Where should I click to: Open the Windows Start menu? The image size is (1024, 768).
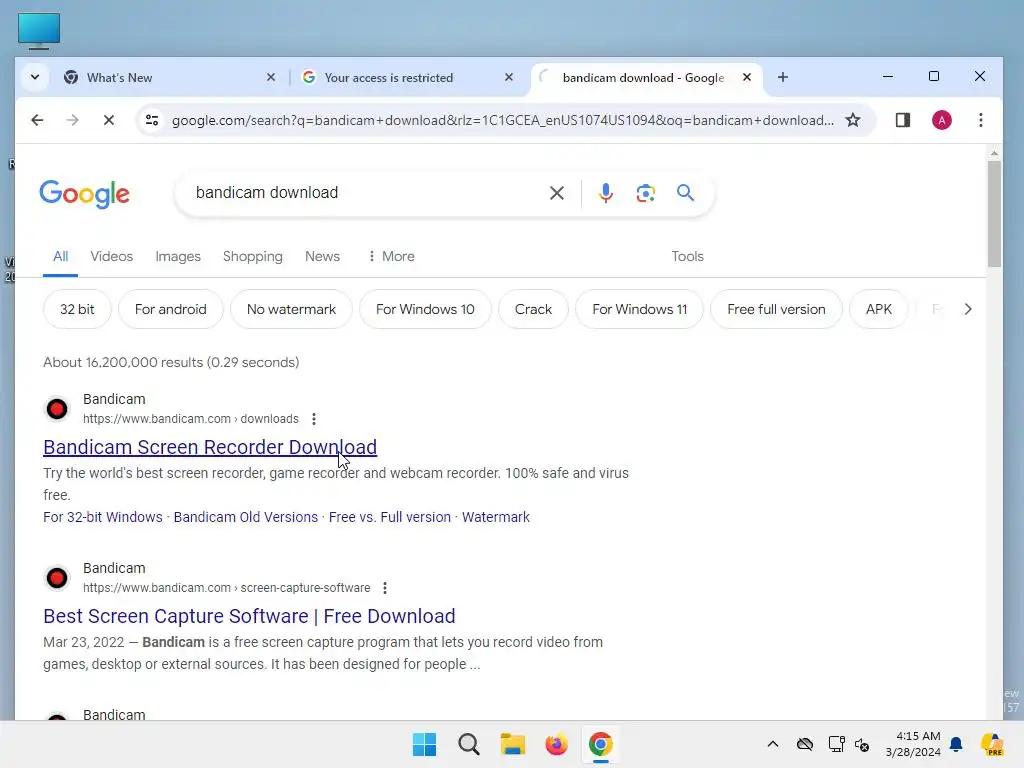pos(424,744)
